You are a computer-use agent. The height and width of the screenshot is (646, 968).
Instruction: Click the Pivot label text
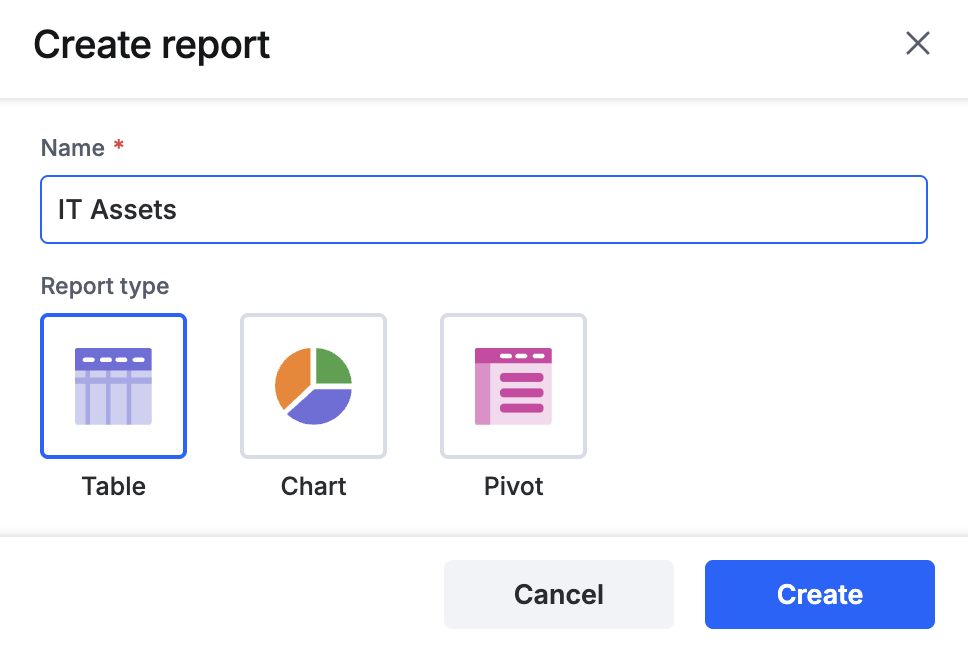click(x=514, y=487)
